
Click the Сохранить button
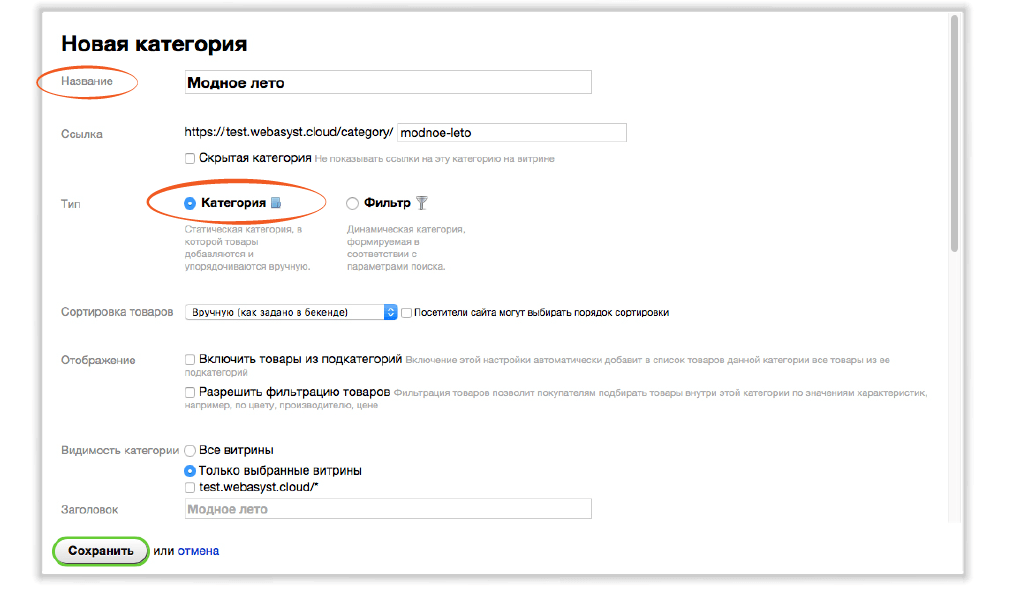[x=100, y=551]
